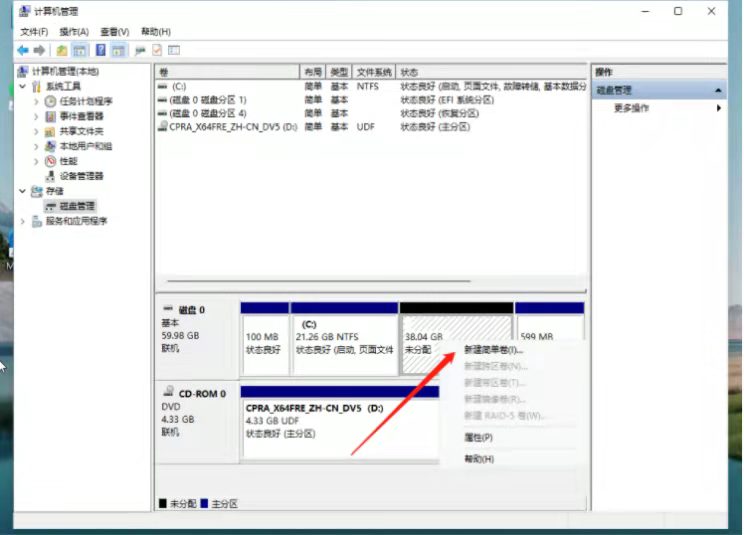Screen dimensions: 744x535
Task: Click 更多操作 in the actions pane
Action: tap(631, 108)
